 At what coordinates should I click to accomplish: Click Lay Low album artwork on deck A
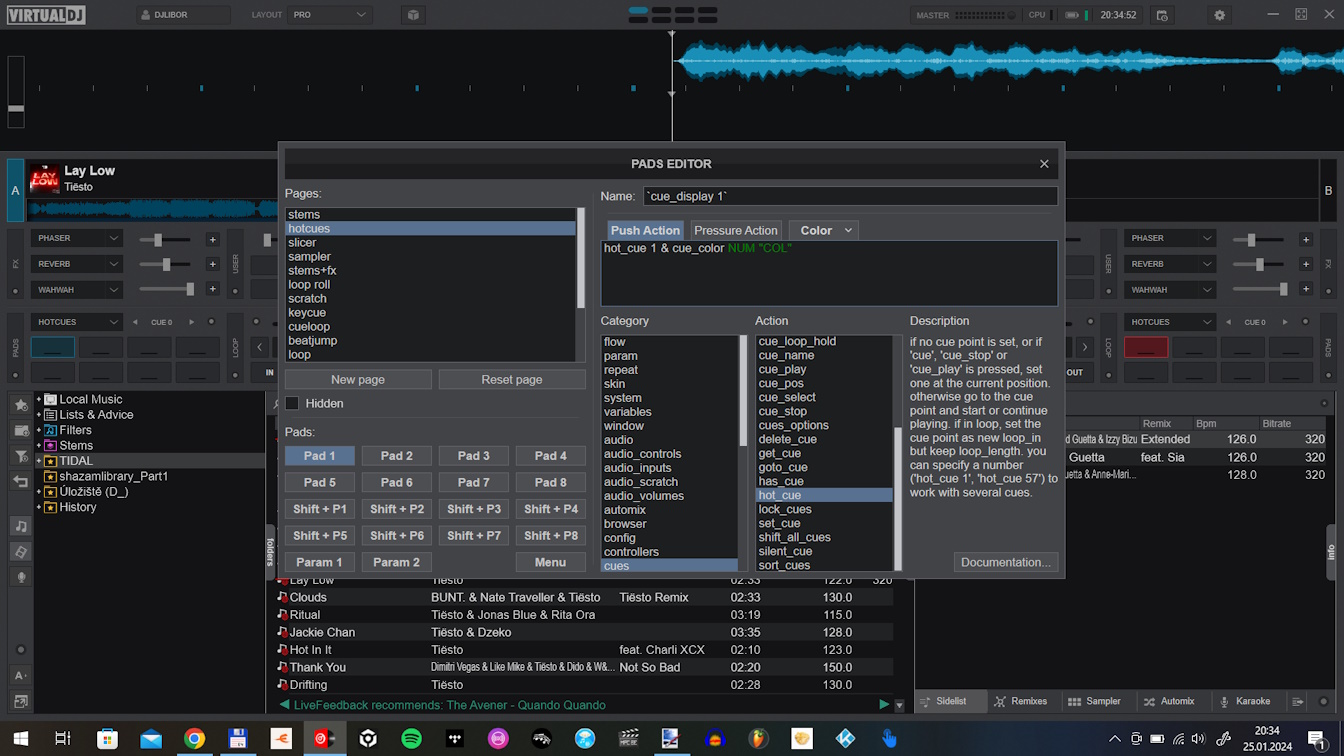click(44, 178)
